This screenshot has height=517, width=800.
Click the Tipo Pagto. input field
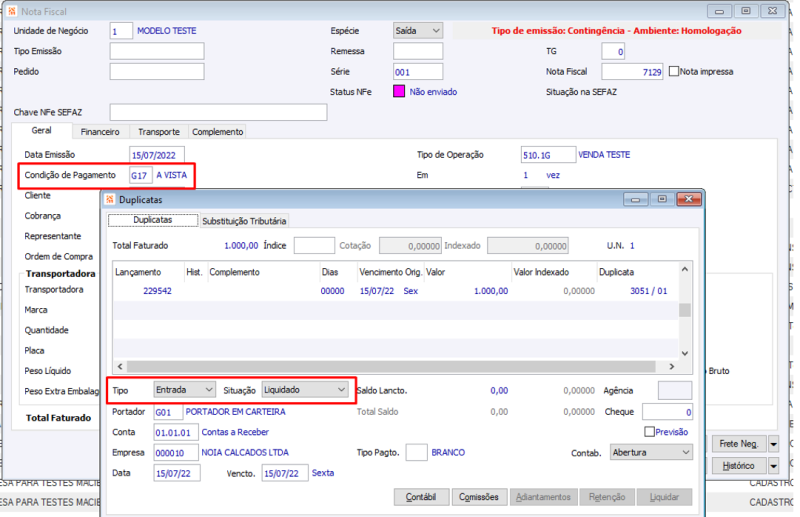(416, 452)
